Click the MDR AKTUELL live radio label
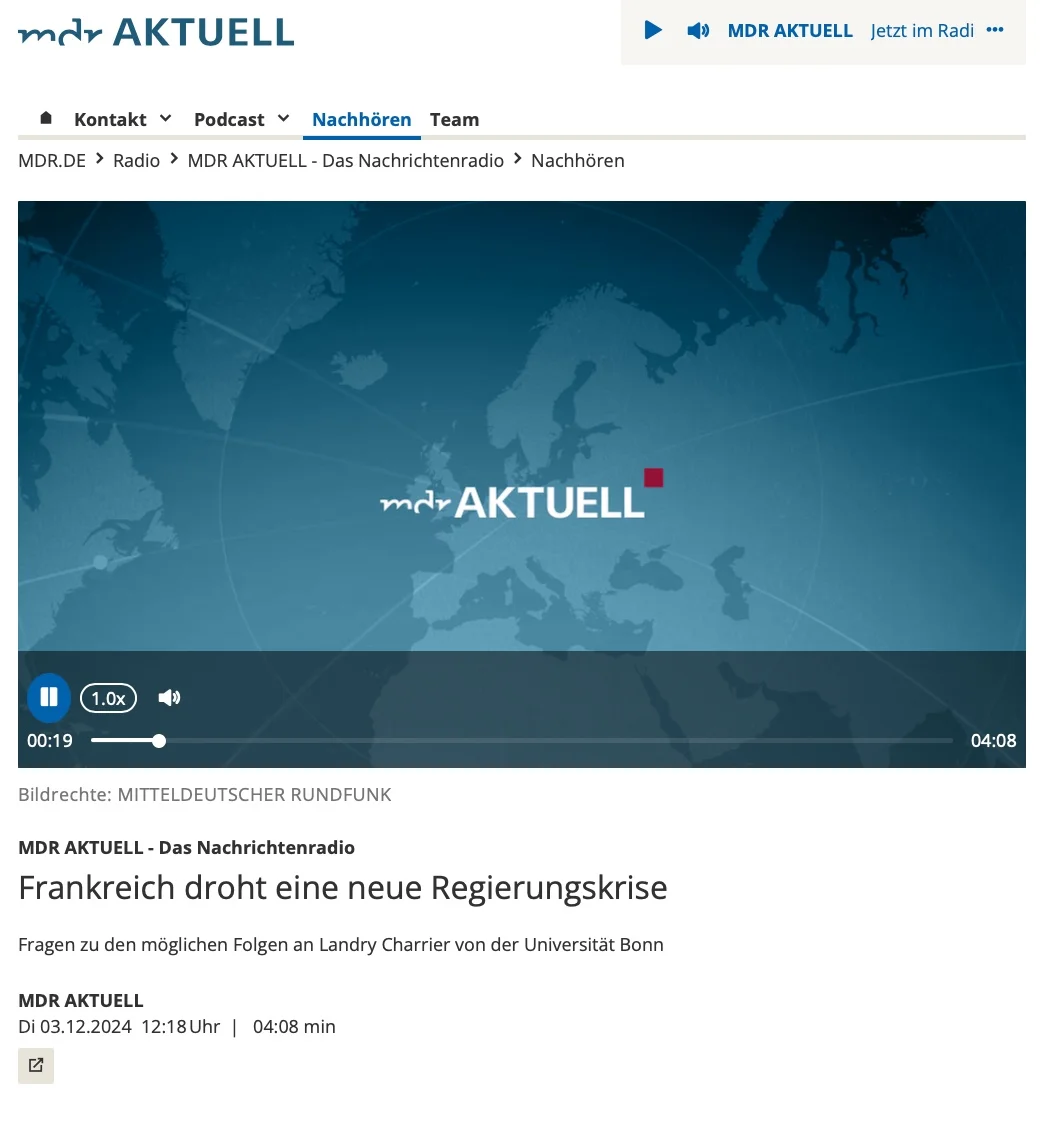 coord(790,30)
